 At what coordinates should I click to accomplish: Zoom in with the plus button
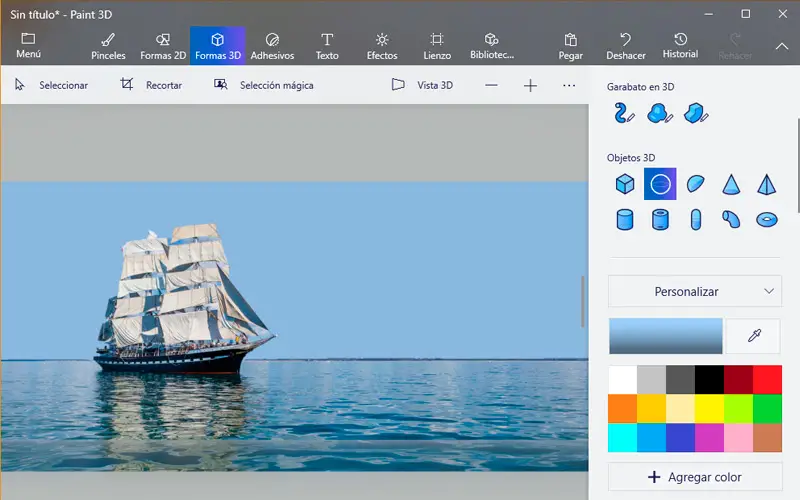coord(530,85)
